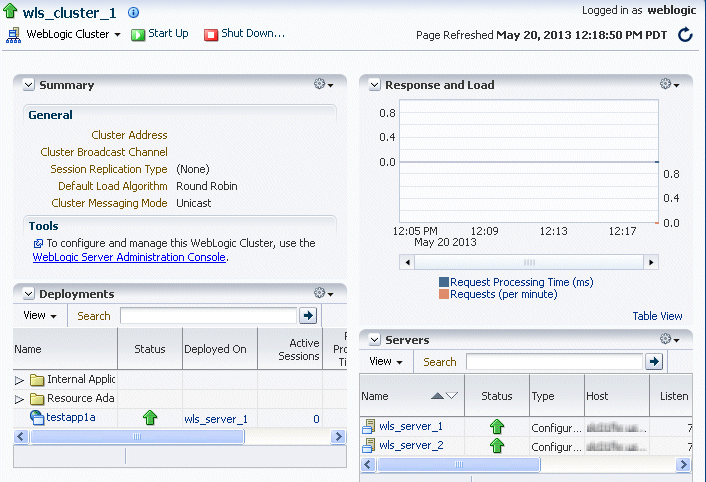
Task: Open the Table View link
Action: 657,316
